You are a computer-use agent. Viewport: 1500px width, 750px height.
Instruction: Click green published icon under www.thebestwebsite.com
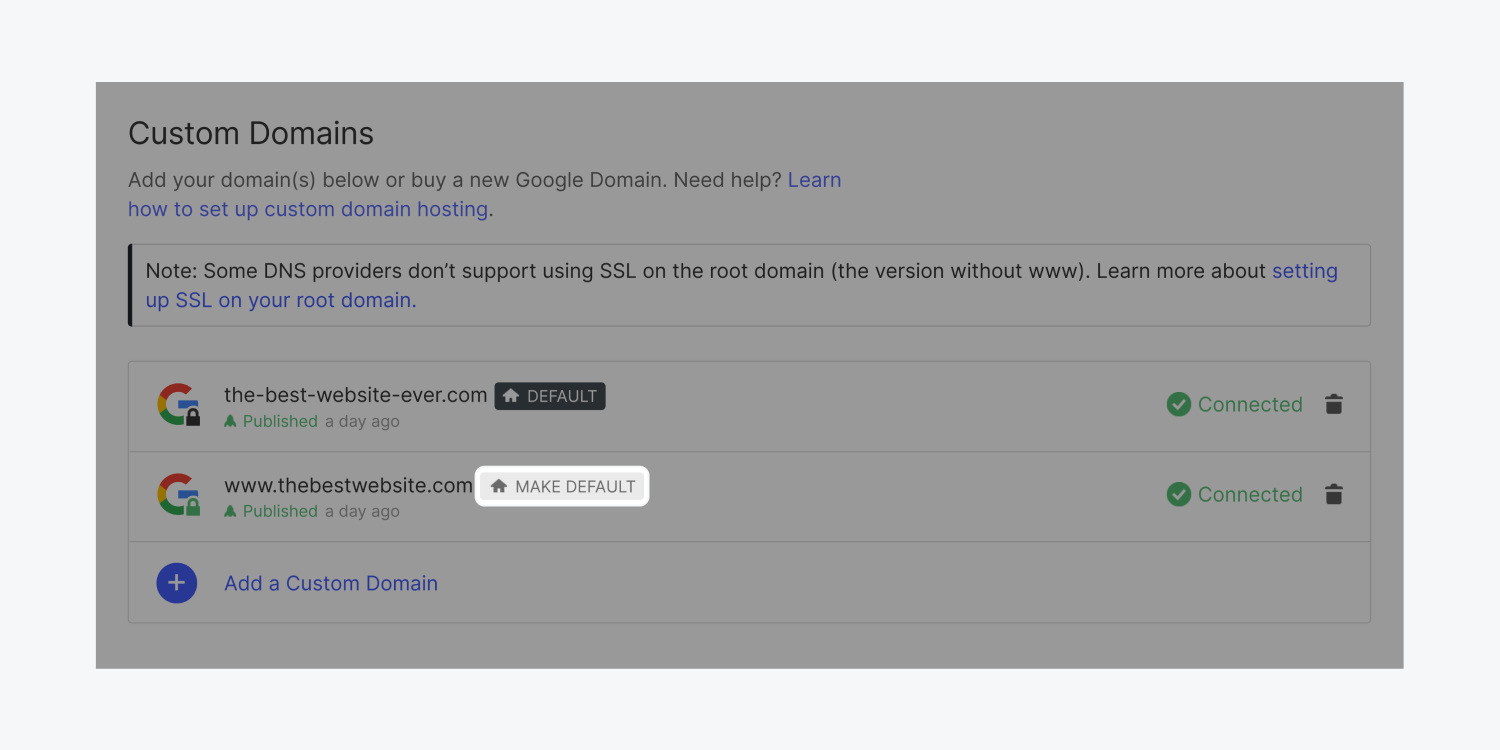(230, 511)
